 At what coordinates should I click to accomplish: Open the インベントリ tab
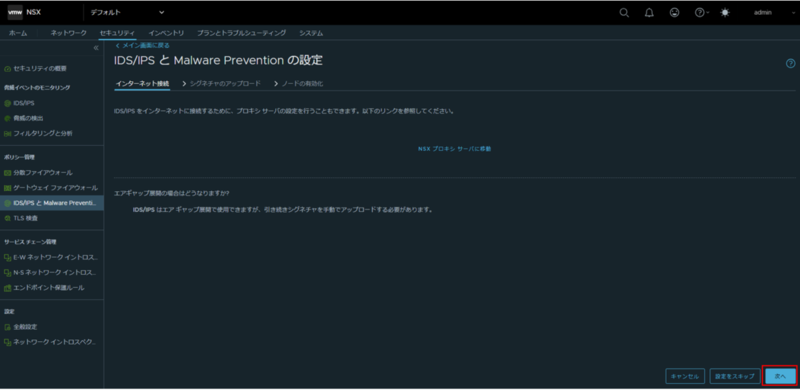point(166,33)
